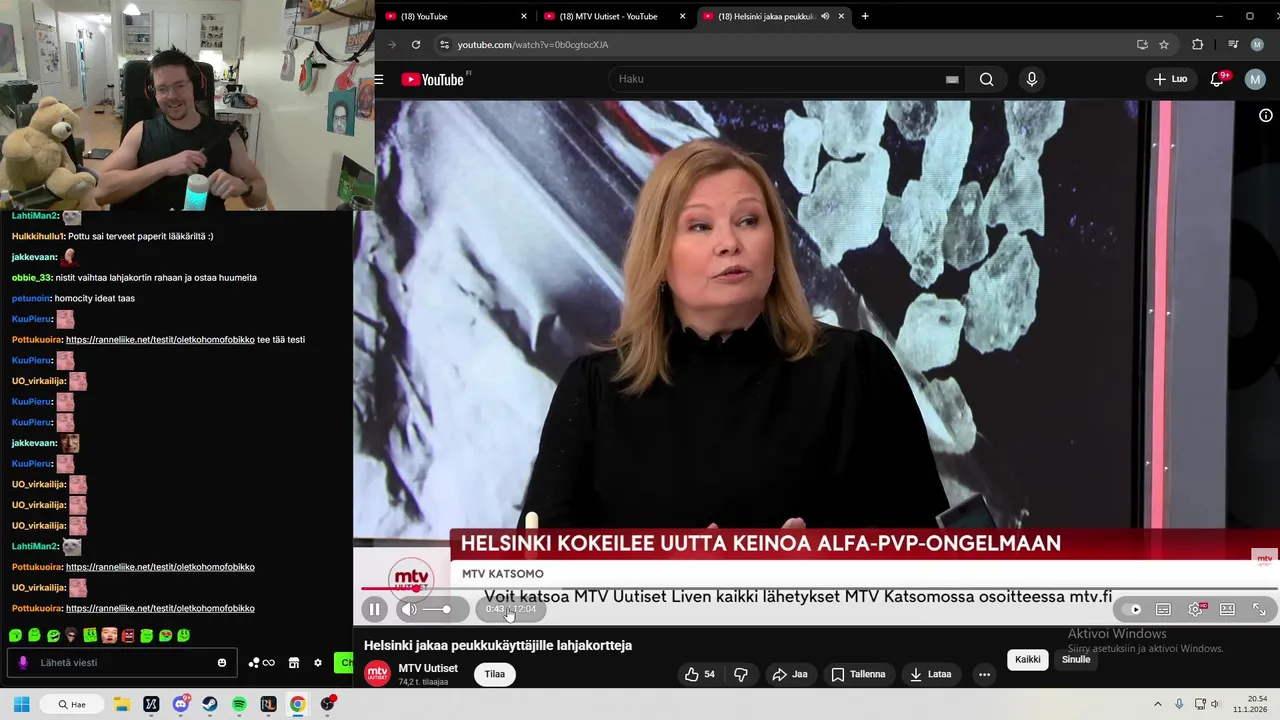The width and height of the screenshot is (1280, 720).
Task: Open the YouTube account avatar menu
Action: [x=1255, y=79]
